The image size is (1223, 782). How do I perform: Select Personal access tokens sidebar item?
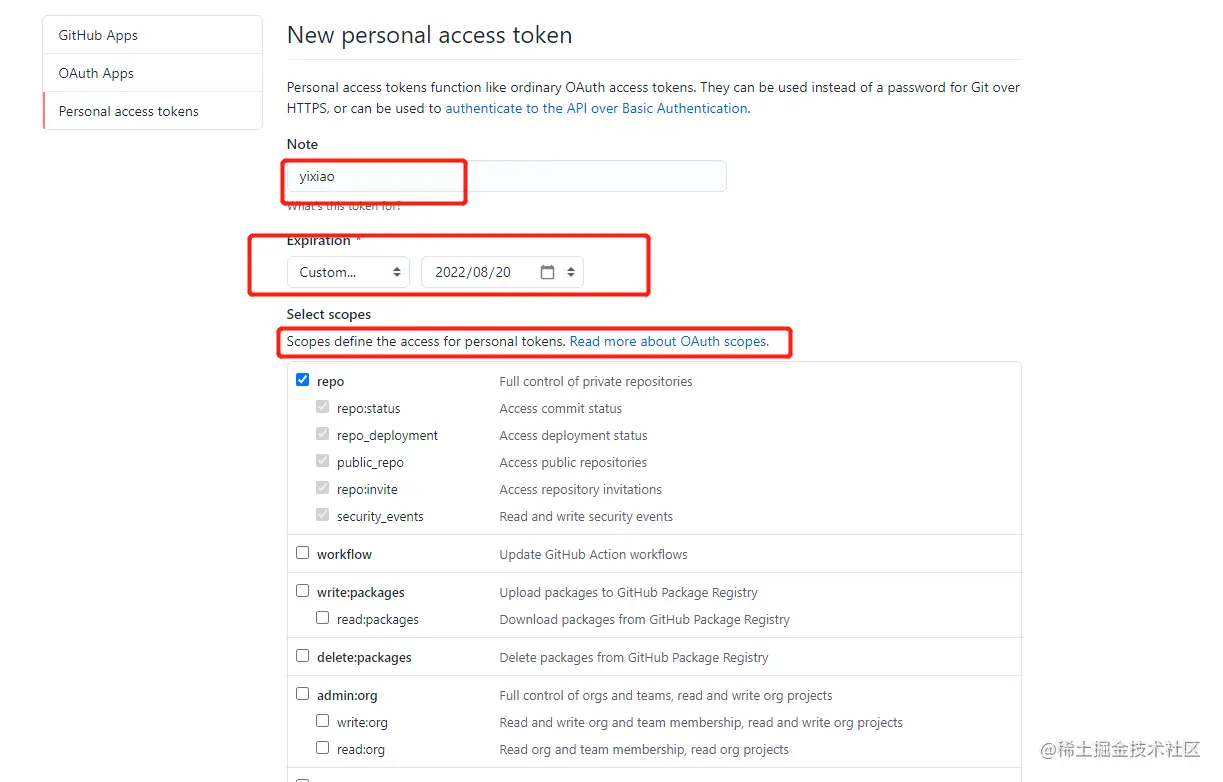(x=129, y=111)
